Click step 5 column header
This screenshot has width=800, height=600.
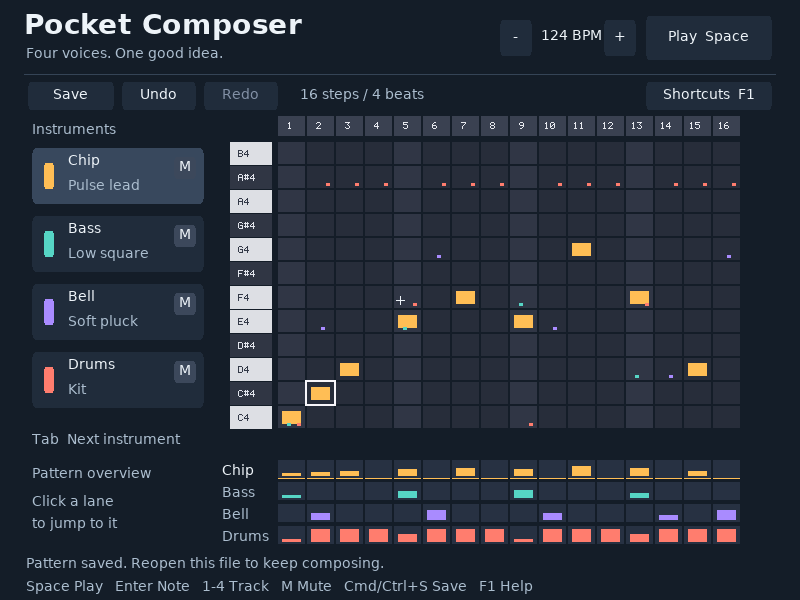click(x=407, y=126)
